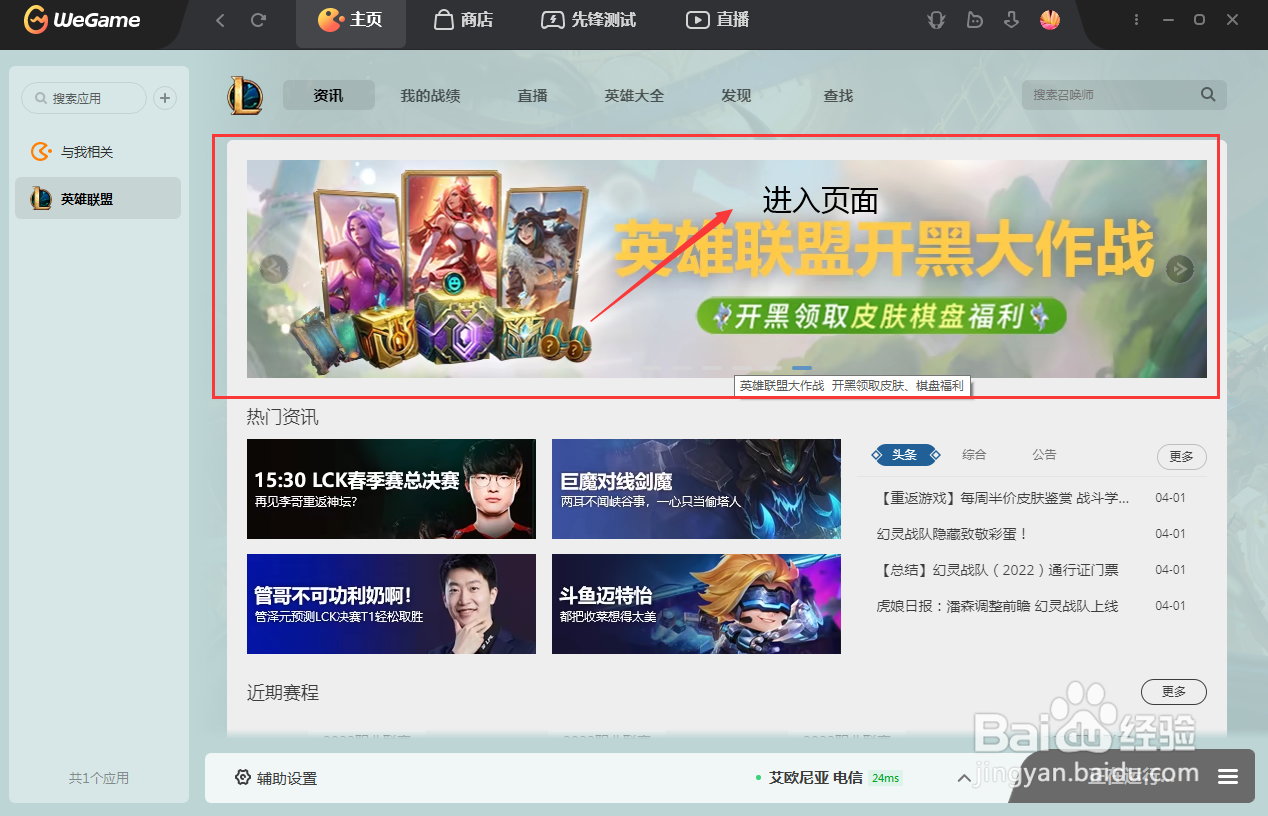Click the WeGame logo

(82, 20)
